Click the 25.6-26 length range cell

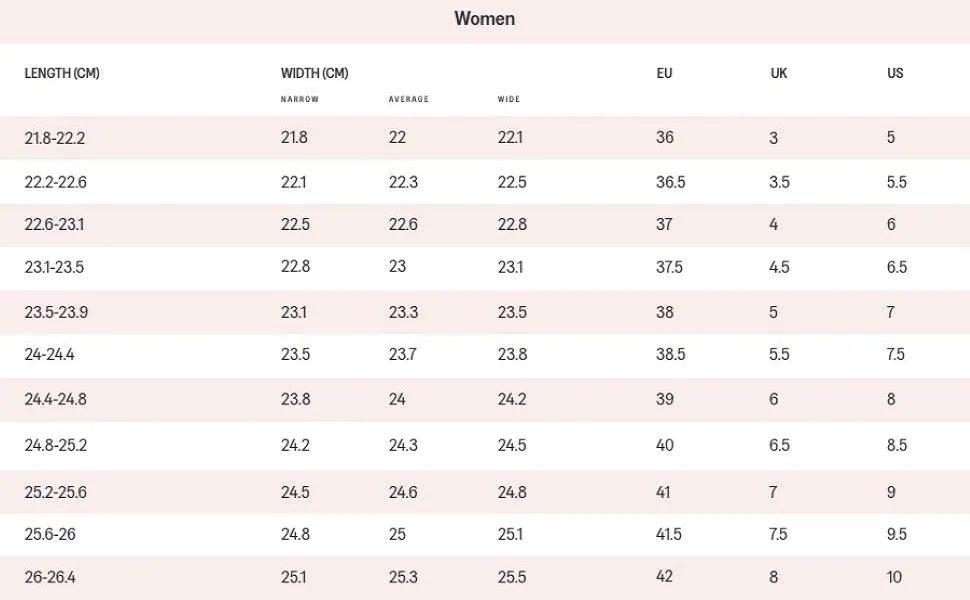(x=50, y=534)
